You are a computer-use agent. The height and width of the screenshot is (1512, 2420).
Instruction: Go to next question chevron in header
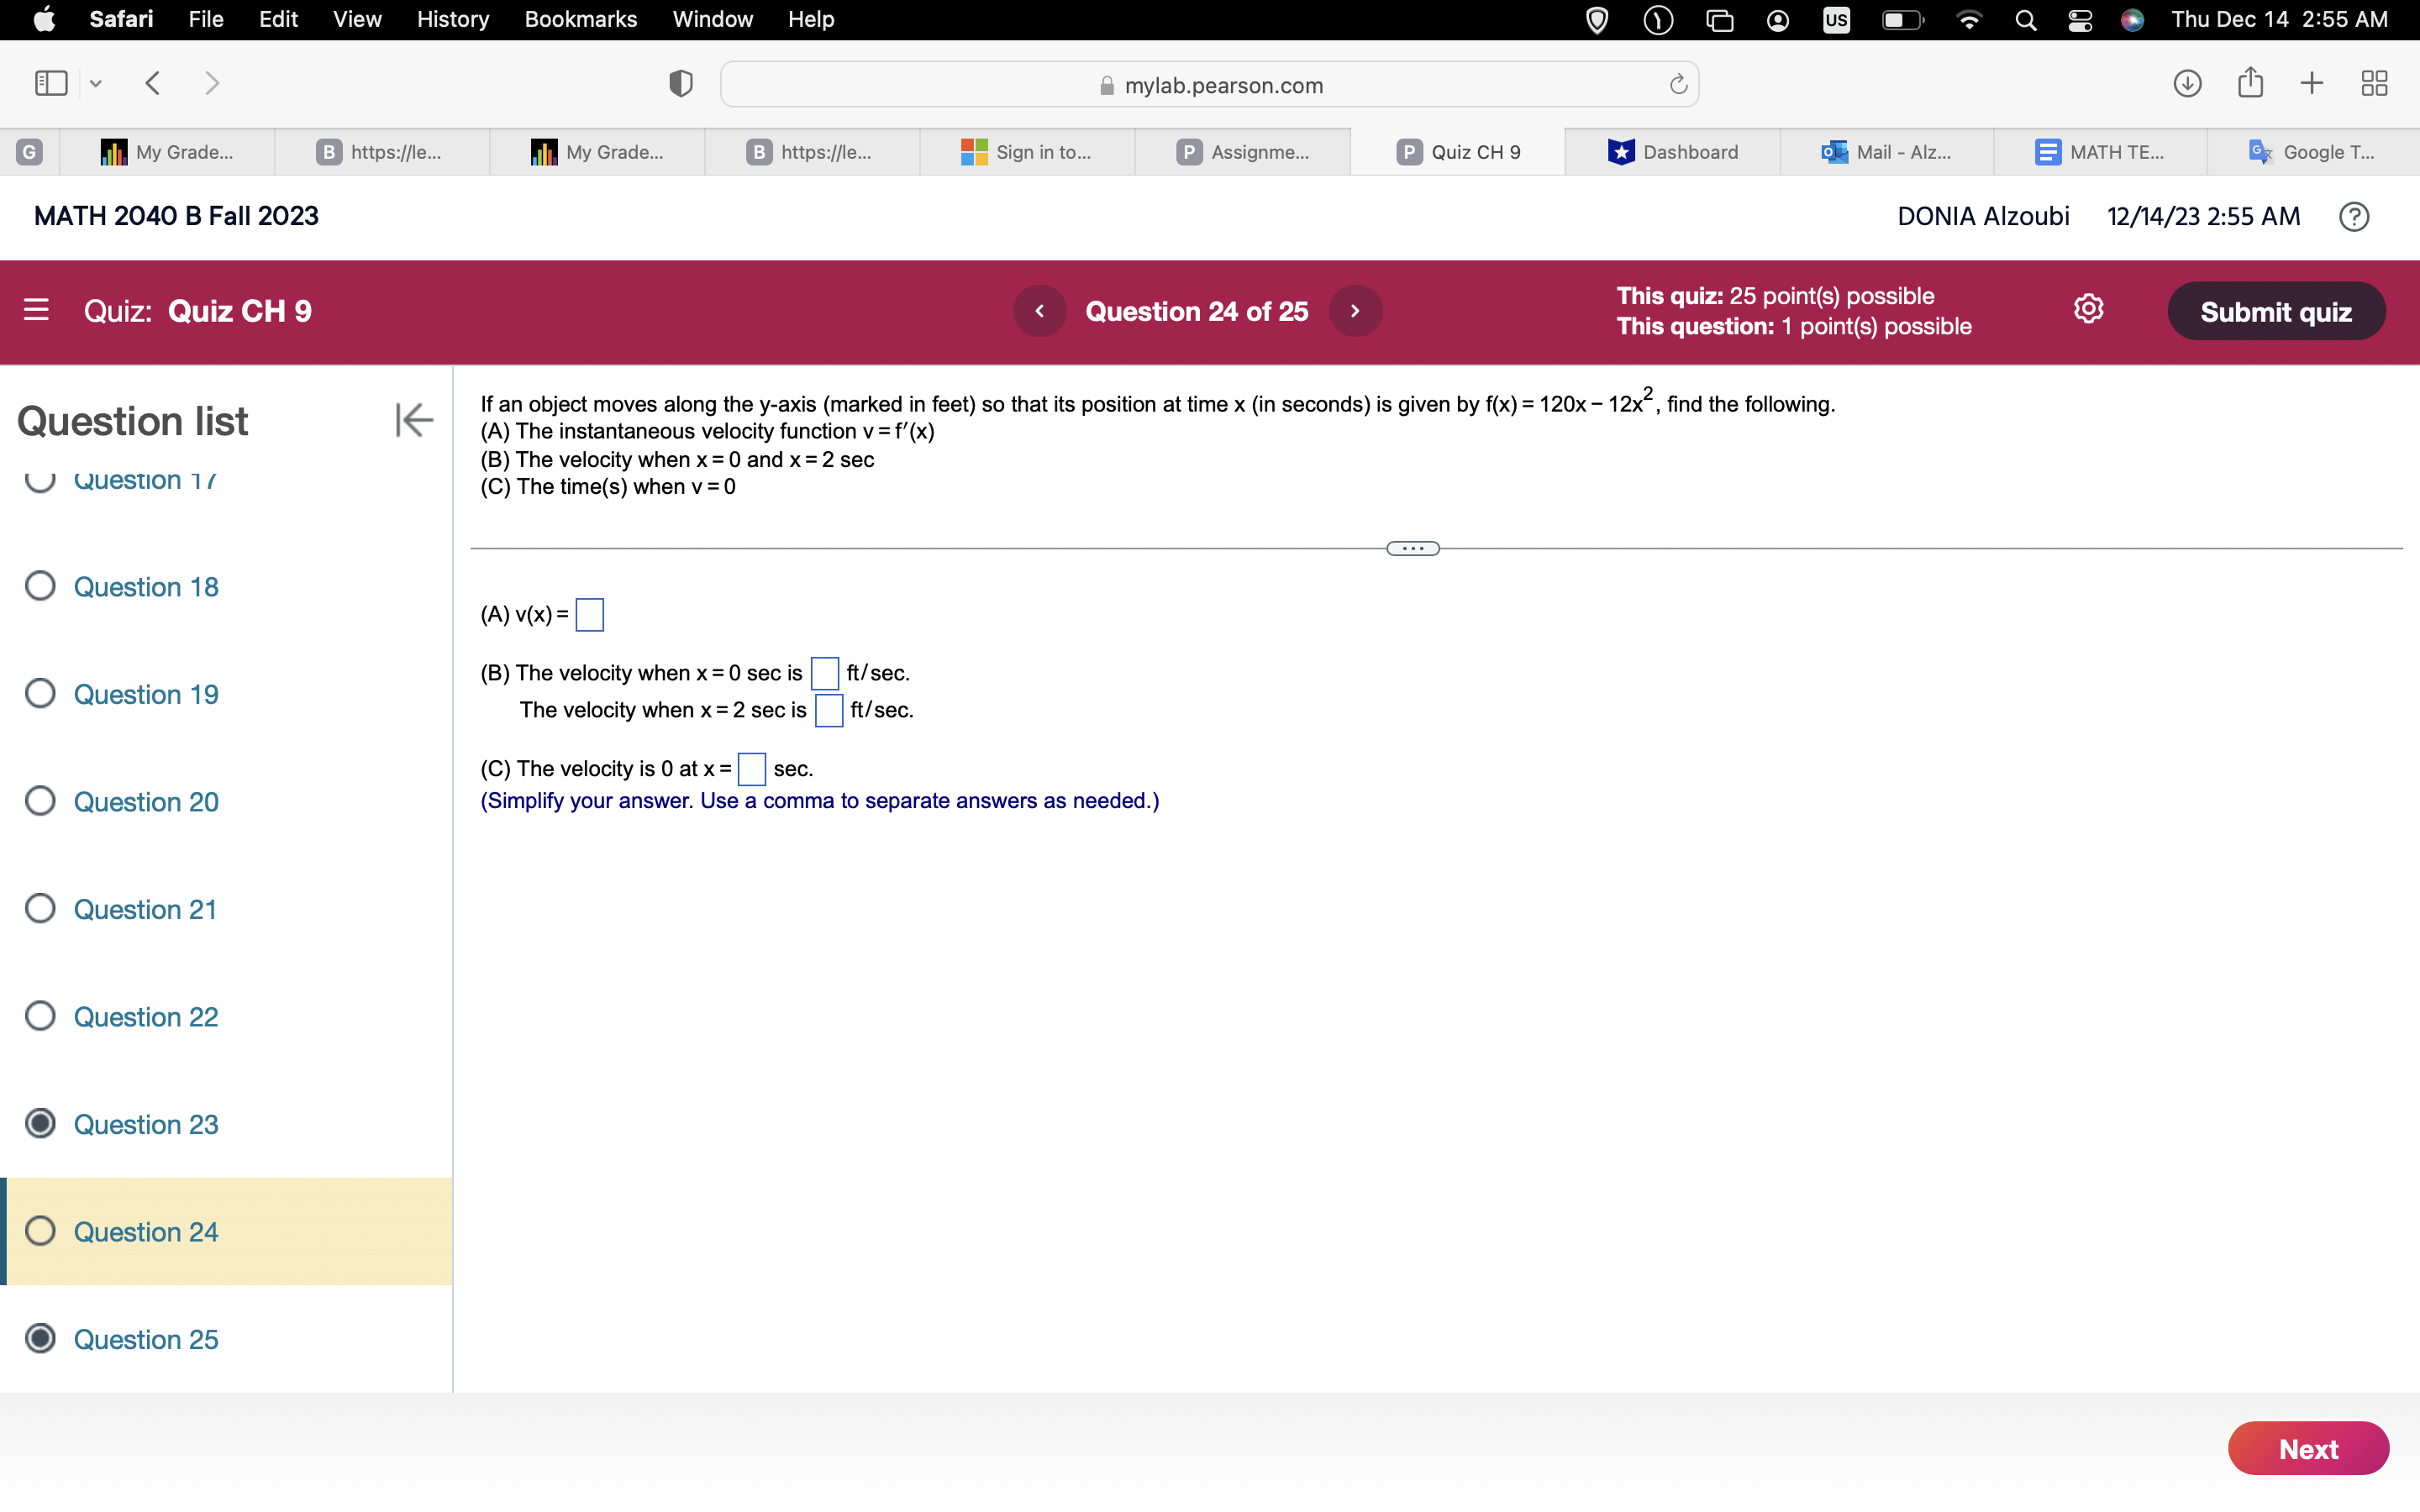click(x=1355, y=311)
